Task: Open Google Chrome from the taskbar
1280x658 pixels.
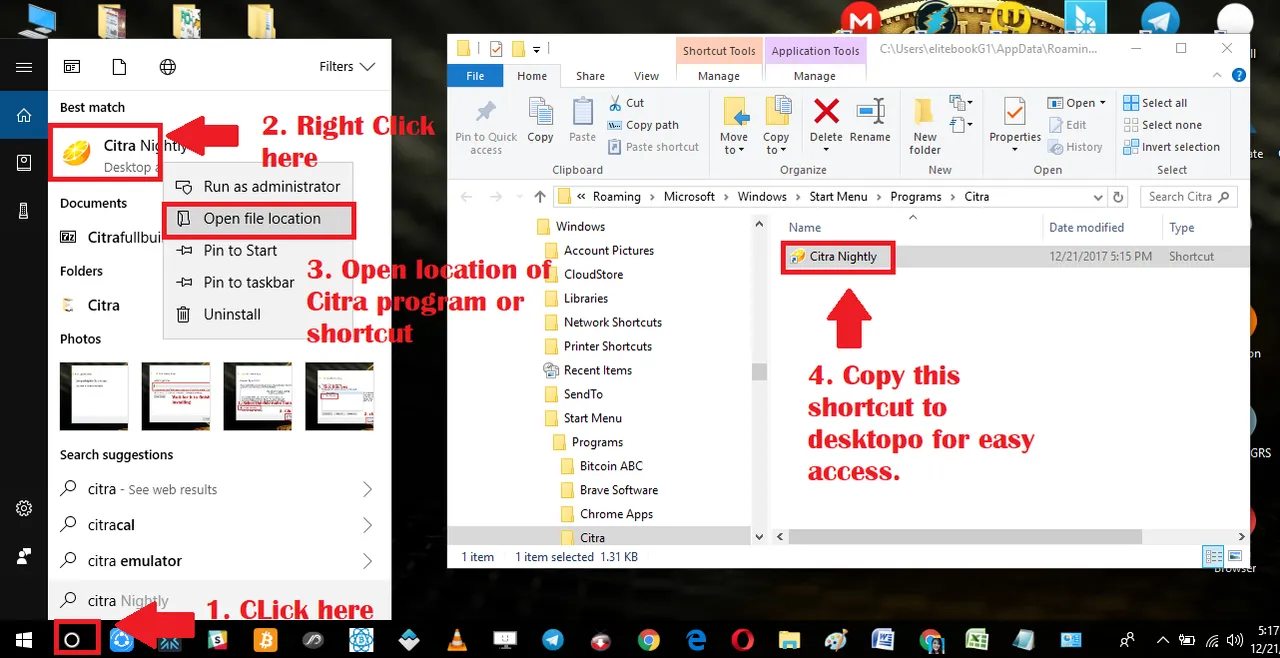Action: (649, 640)
